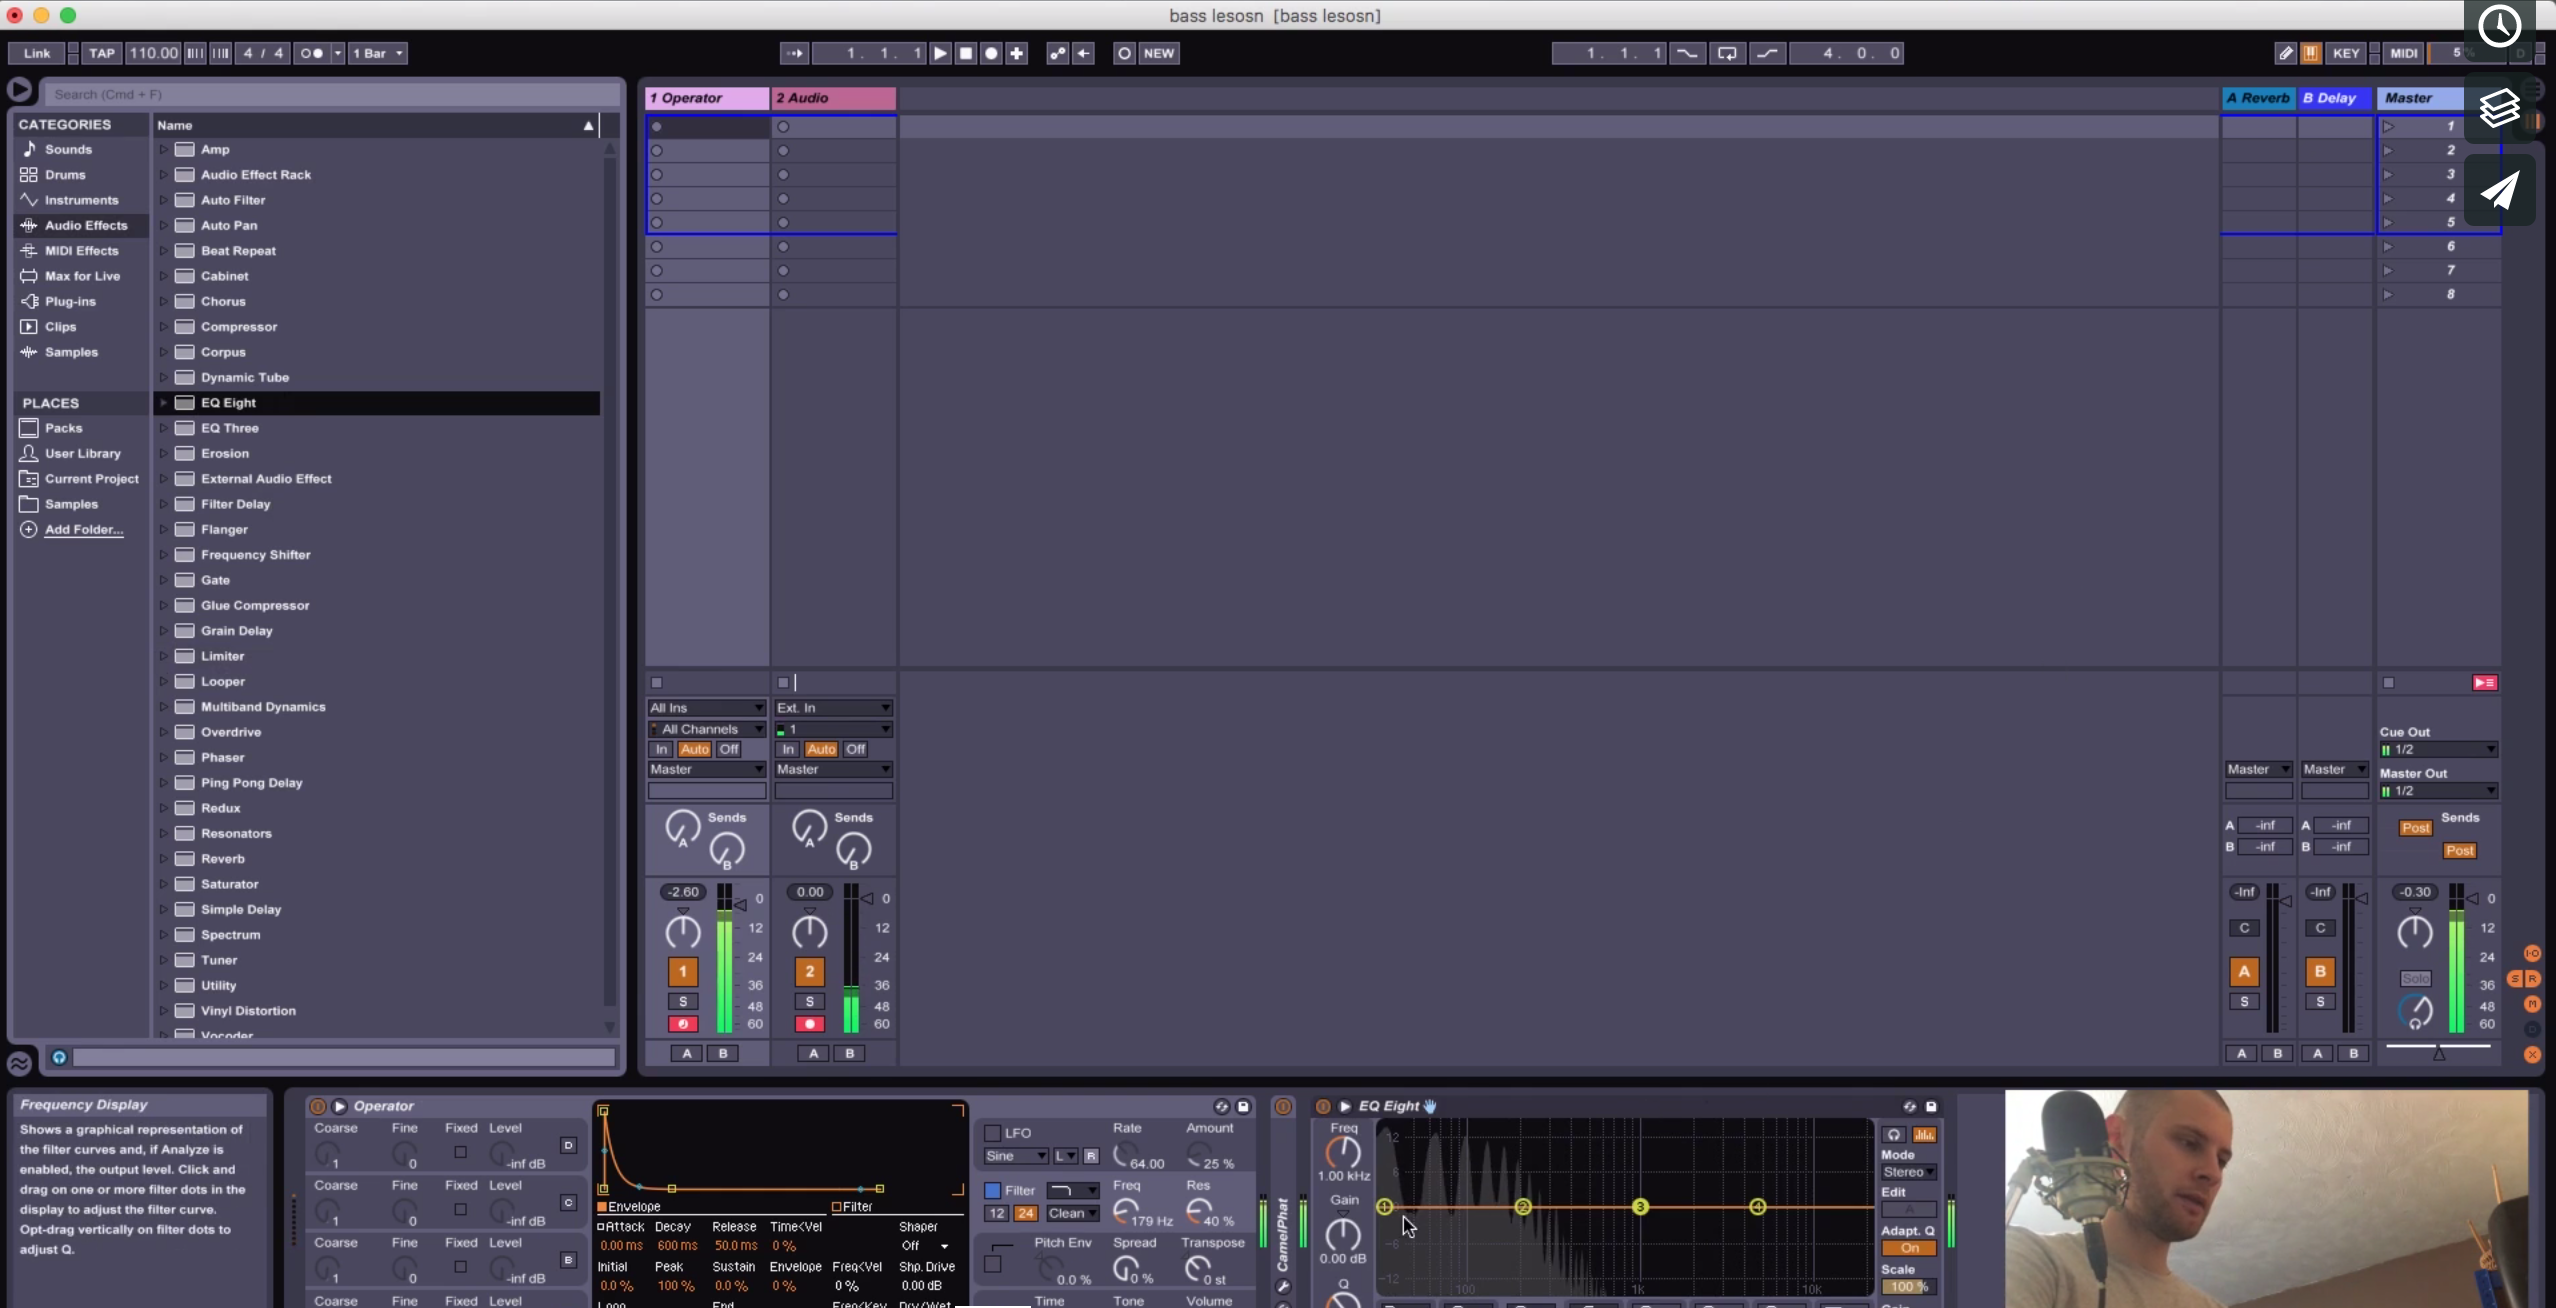Click the Session Record circle button

pyautogui.click(x=1124, y=53)
